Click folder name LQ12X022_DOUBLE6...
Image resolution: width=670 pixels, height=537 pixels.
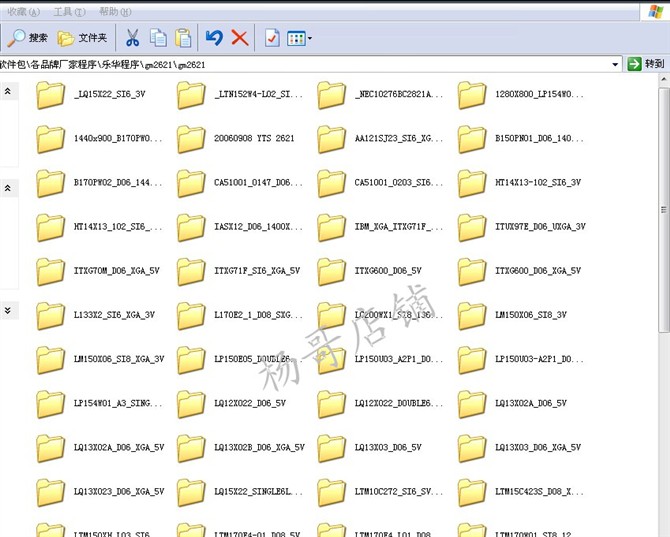pos(399,403)
